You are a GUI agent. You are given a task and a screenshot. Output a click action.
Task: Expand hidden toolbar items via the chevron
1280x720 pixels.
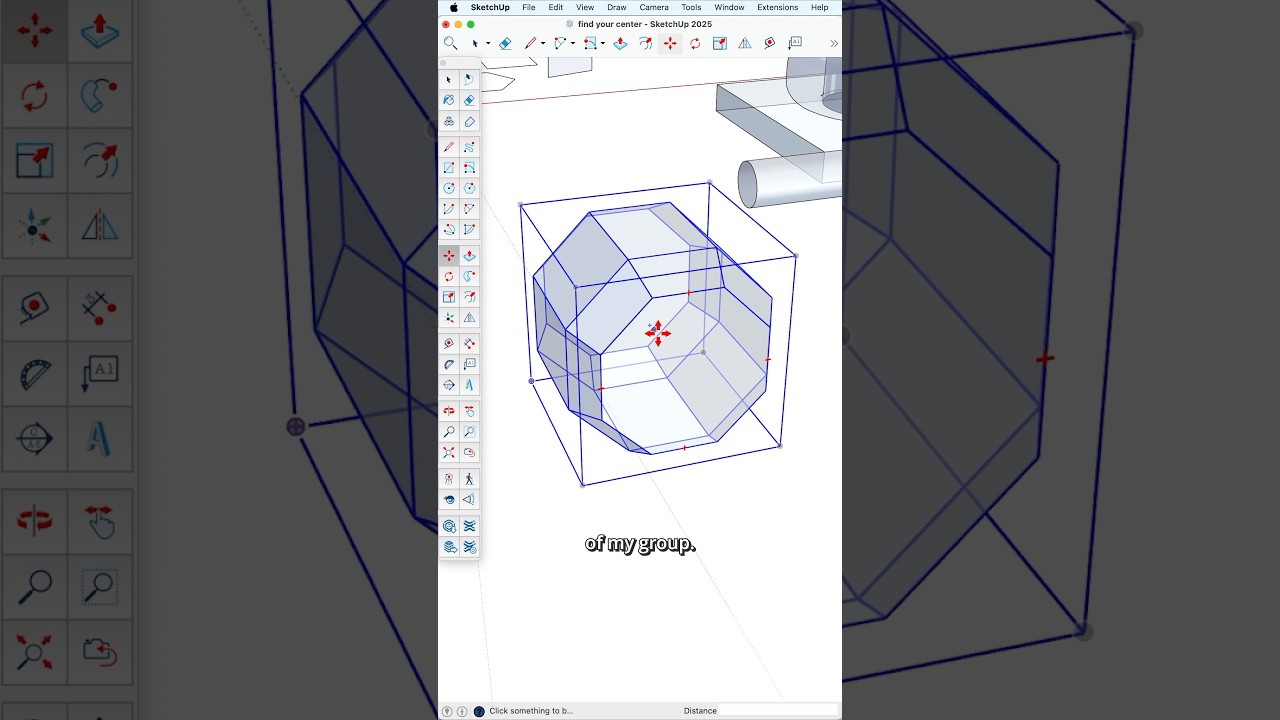point(833,43)
